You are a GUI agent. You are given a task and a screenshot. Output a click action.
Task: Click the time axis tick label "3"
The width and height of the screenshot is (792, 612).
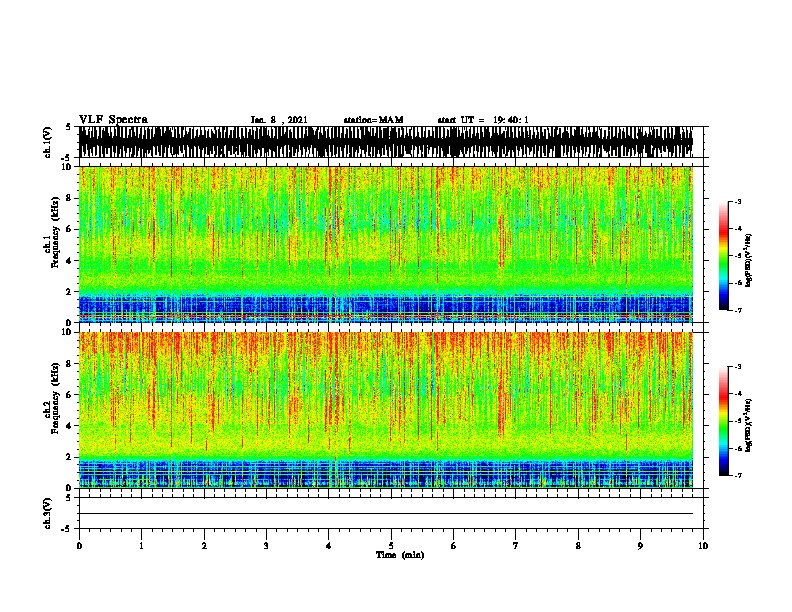pos(266,546)
